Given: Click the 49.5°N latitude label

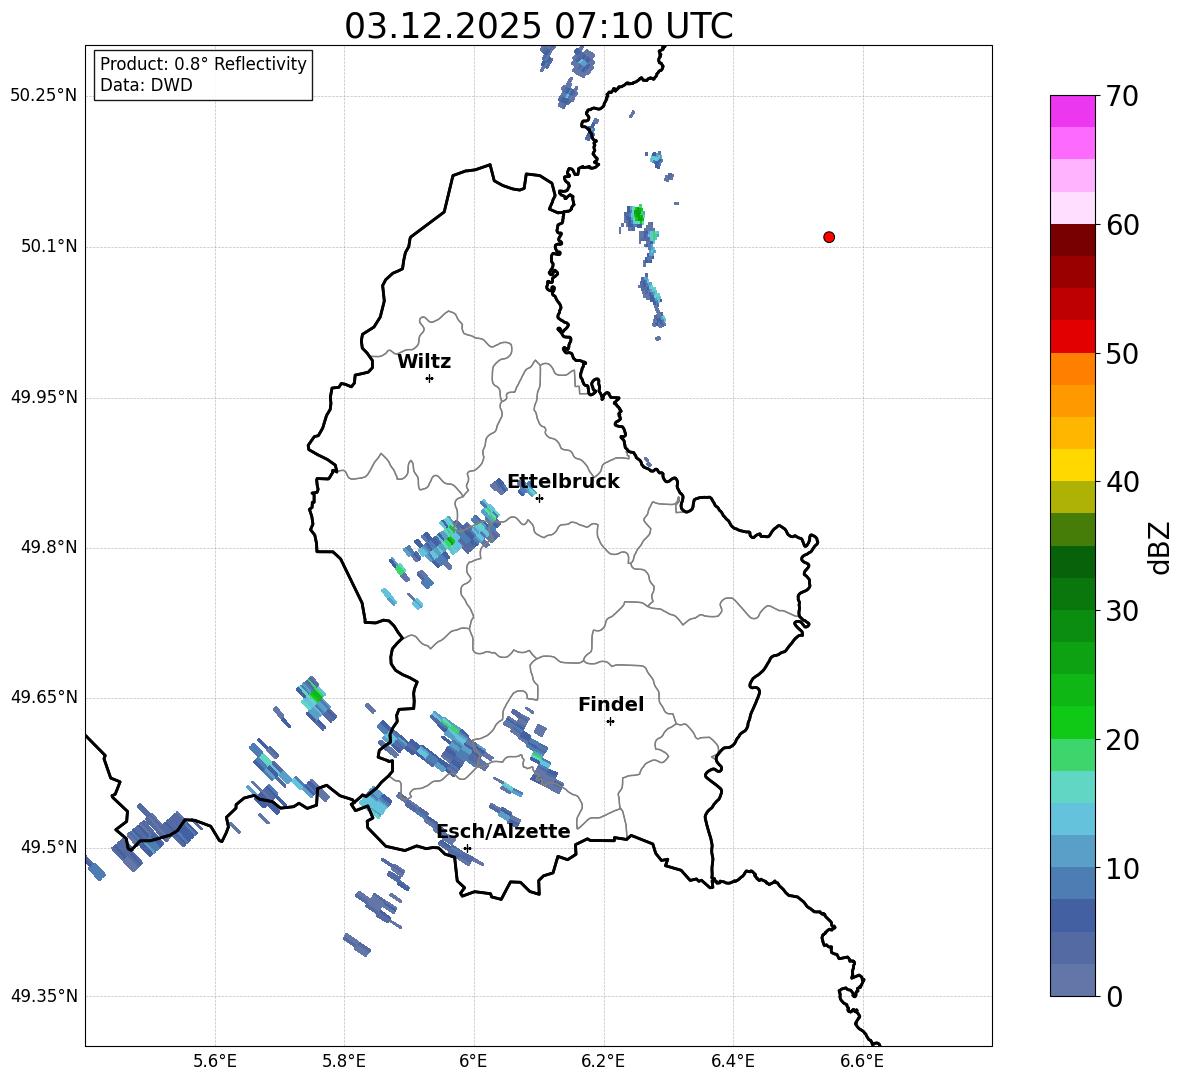Looking at the screenshot, I should 49,846.
